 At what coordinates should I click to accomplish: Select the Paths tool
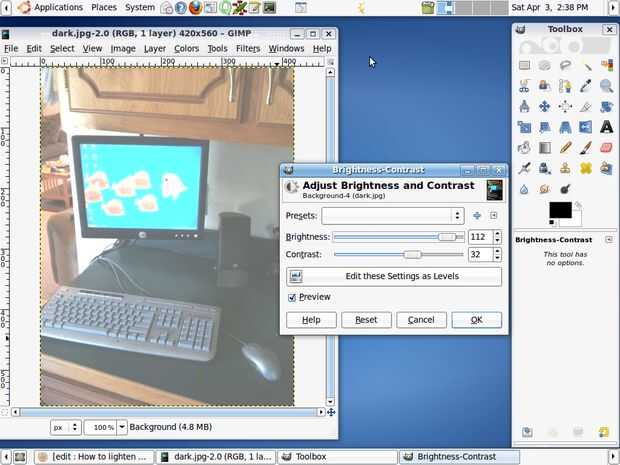tap(565, 86)
